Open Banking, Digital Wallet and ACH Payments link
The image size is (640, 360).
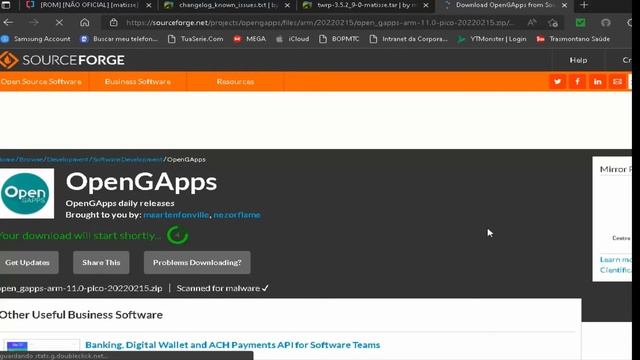tap(233, 345)
